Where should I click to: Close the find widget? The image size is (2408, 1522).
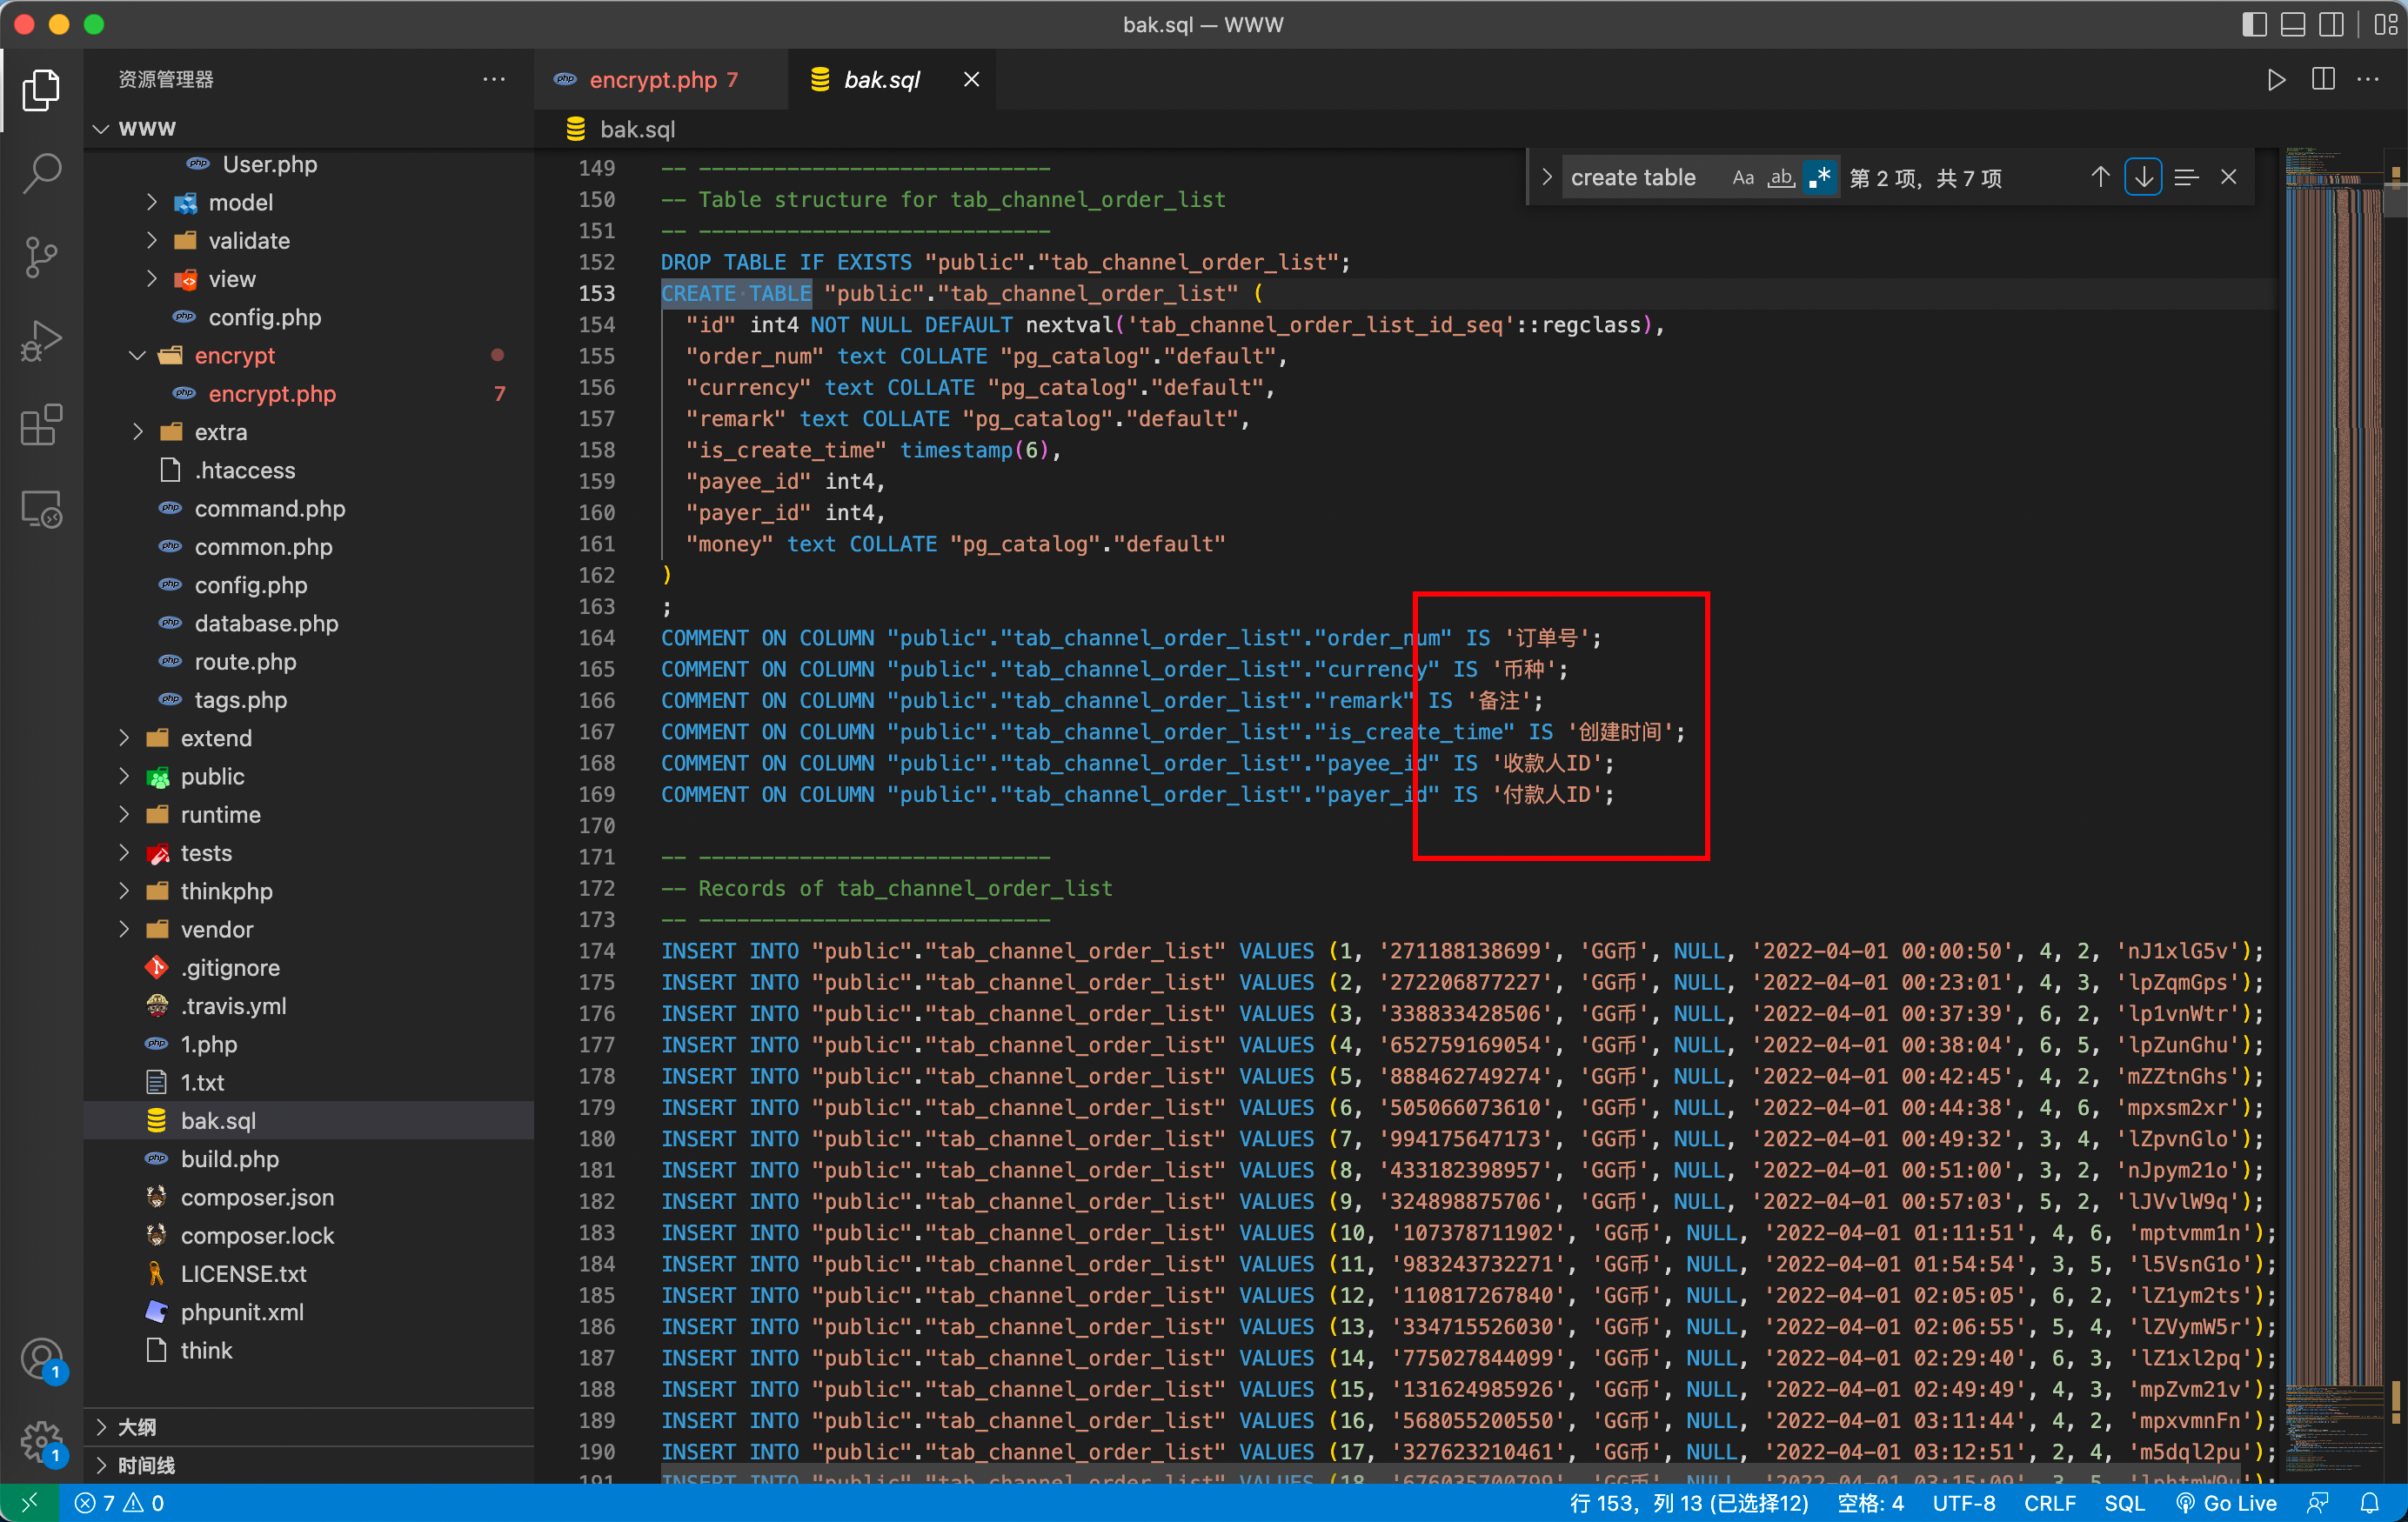click(2229, 178)
